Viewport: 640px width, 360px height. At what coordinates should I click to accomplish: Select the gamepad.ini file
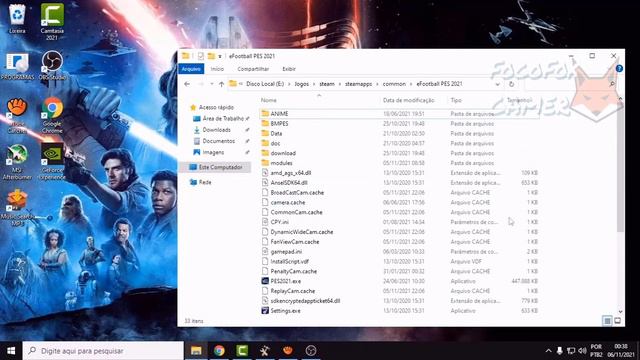pos(400,251)
